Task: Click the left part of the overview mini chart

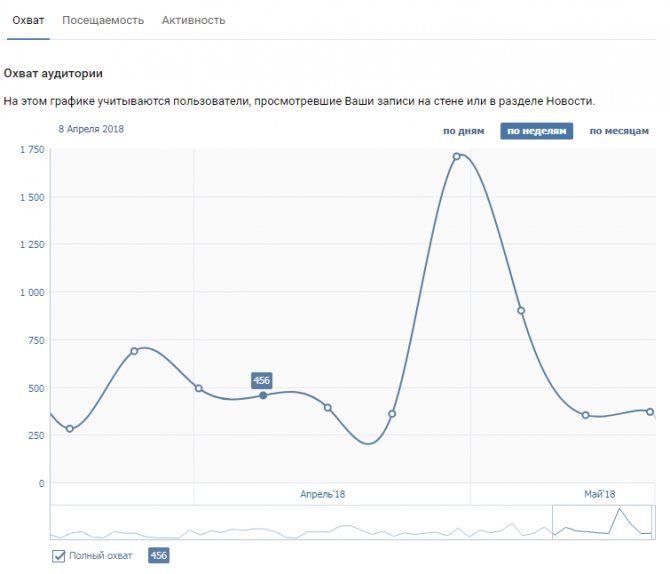Action: tap(171, 522)
